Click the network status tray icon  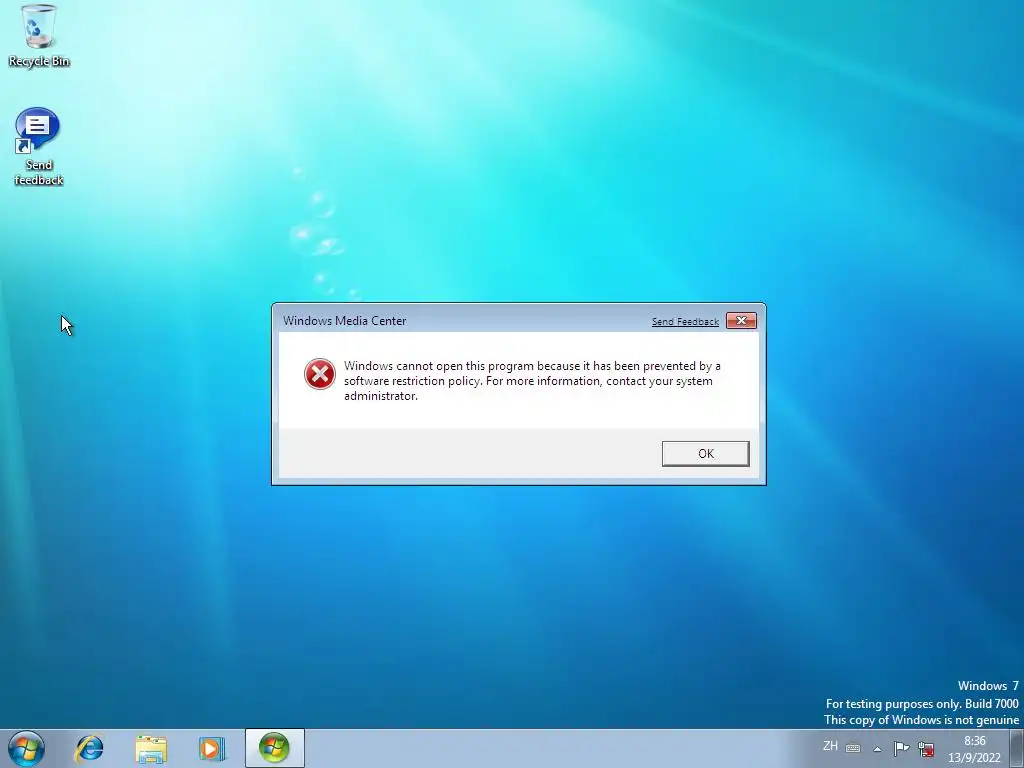click(926, 748)
